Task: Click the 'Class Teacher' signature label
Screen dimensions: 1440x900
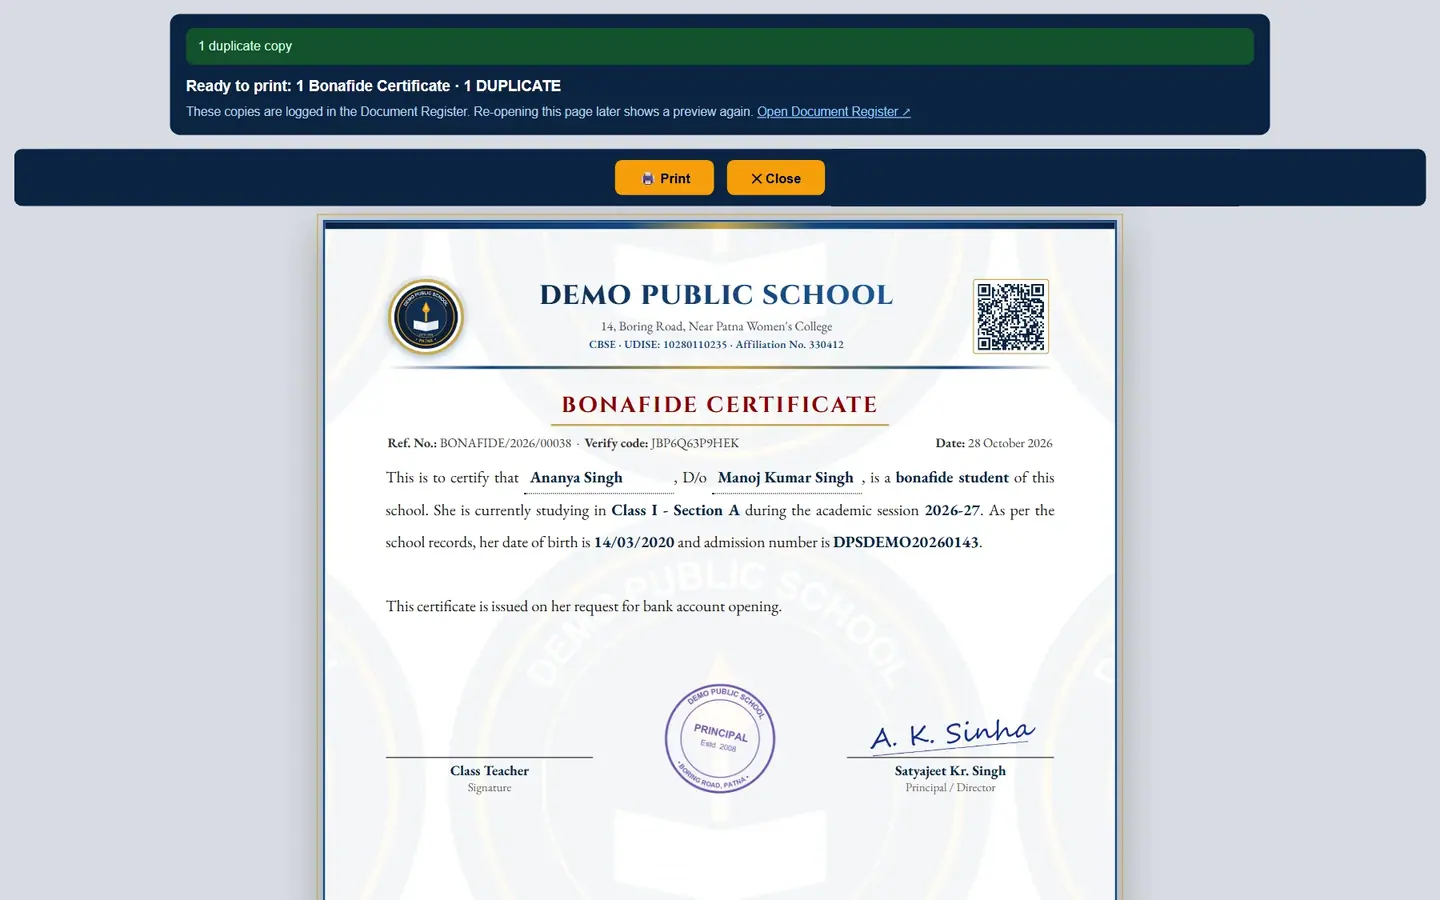Action: pos(489,771)
